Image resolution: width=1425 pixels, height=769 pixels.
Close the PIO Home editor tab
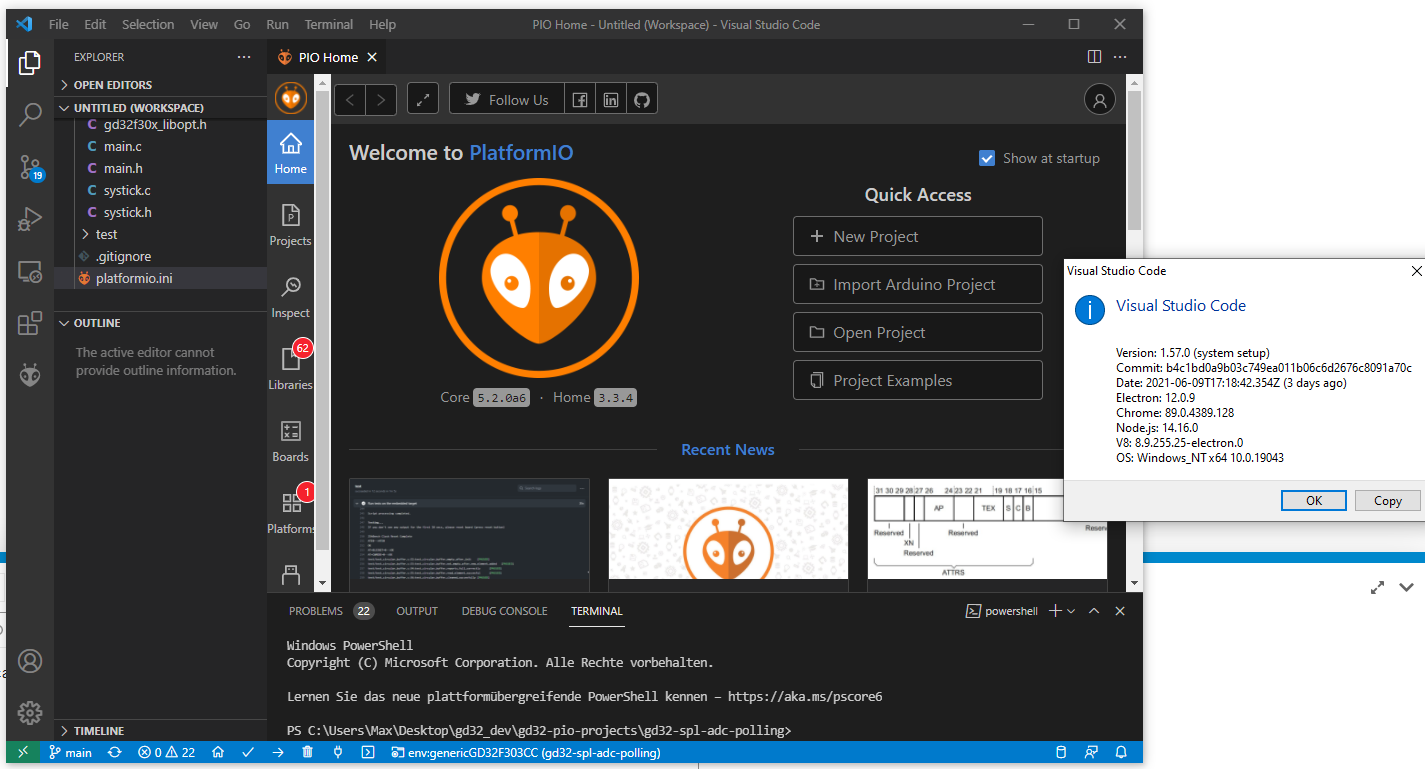[x=372, y=57]
